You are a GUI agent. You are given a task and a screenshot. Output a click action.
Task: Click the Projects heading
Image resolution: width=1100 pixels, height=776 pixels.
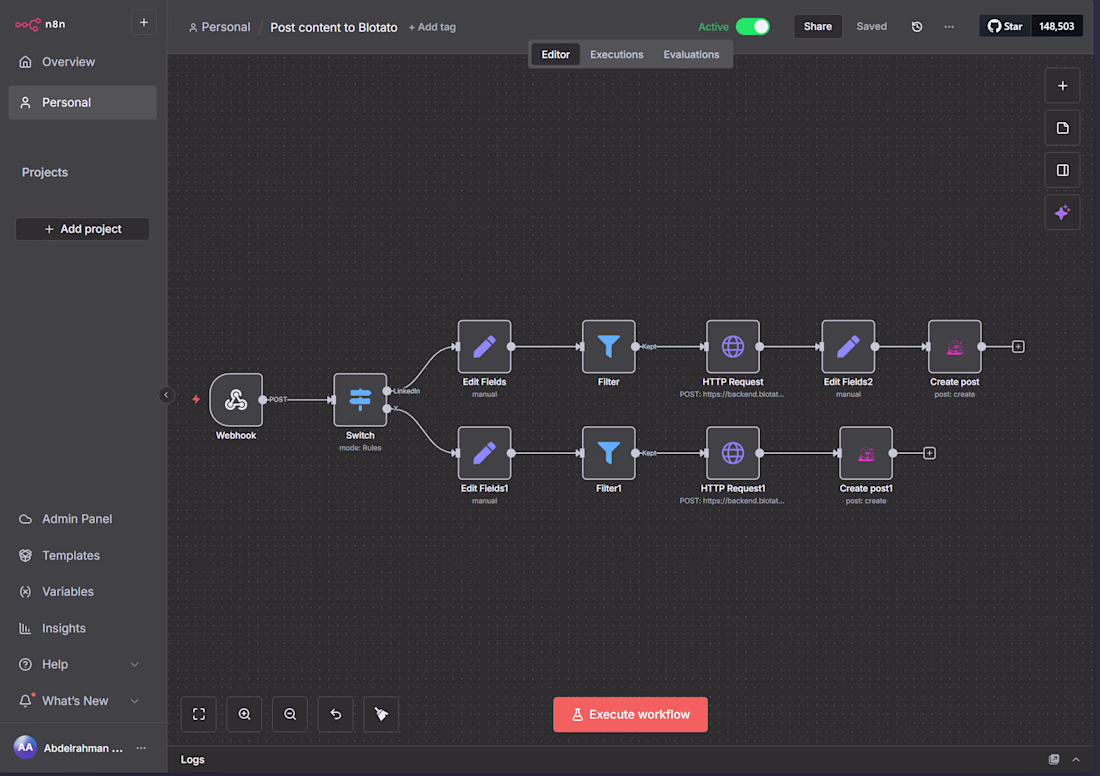(x=45, y=172)
